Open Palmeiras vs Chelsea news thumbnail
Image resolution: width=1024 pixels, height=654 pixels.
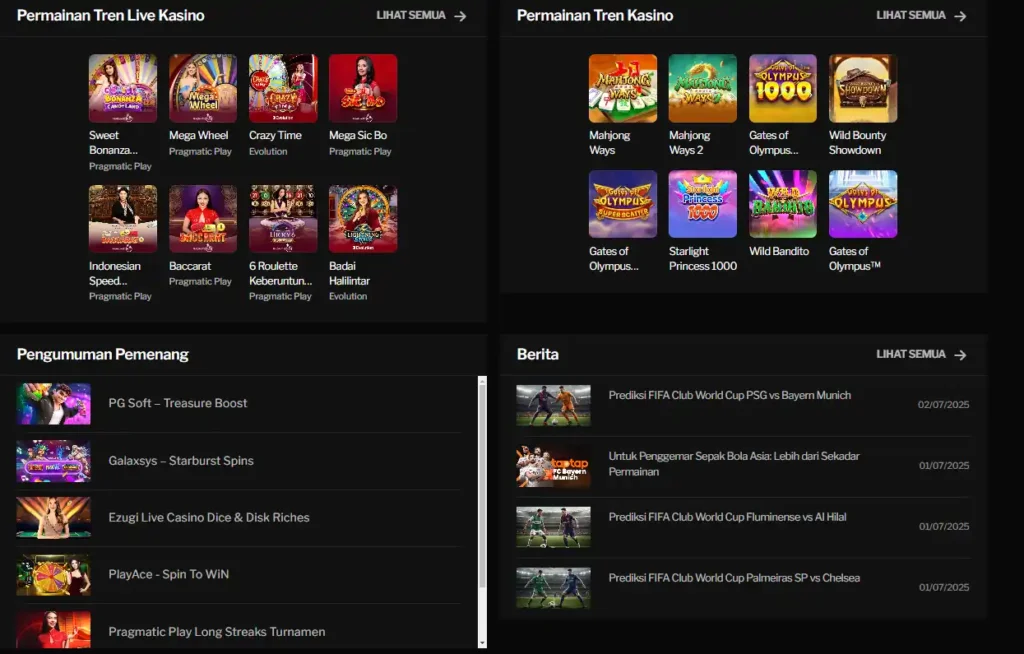click(x=553, y=588)
